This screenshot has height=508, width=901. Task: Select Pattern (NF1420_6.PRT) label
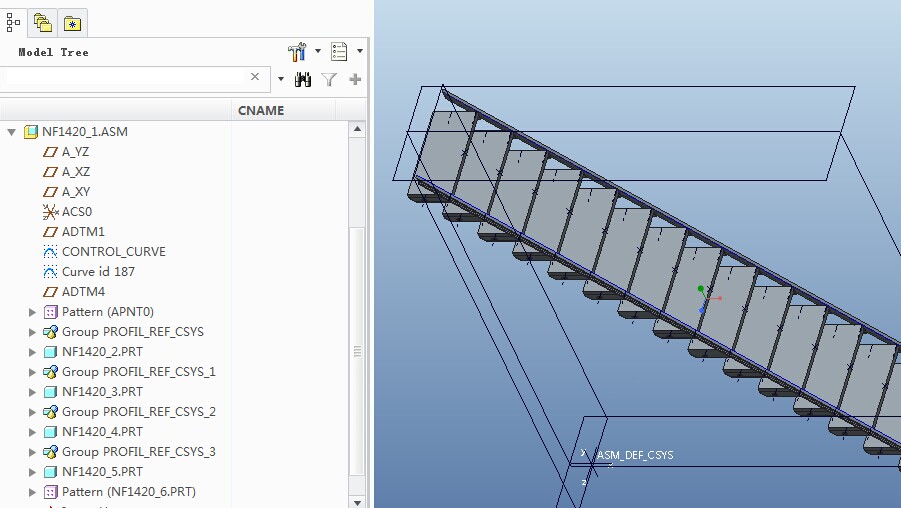point(129,492)
